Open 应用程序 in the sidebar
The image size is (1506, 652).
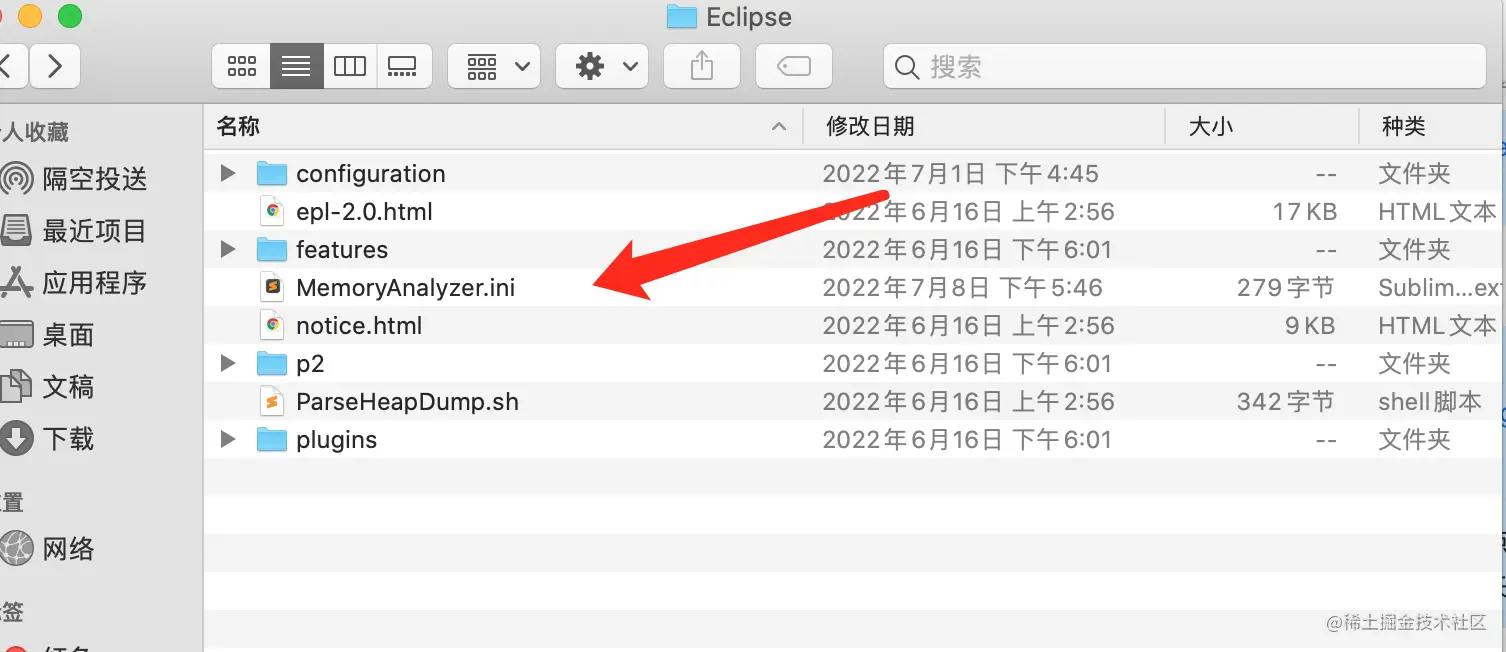pyautogui.click(x=95, y=283)
